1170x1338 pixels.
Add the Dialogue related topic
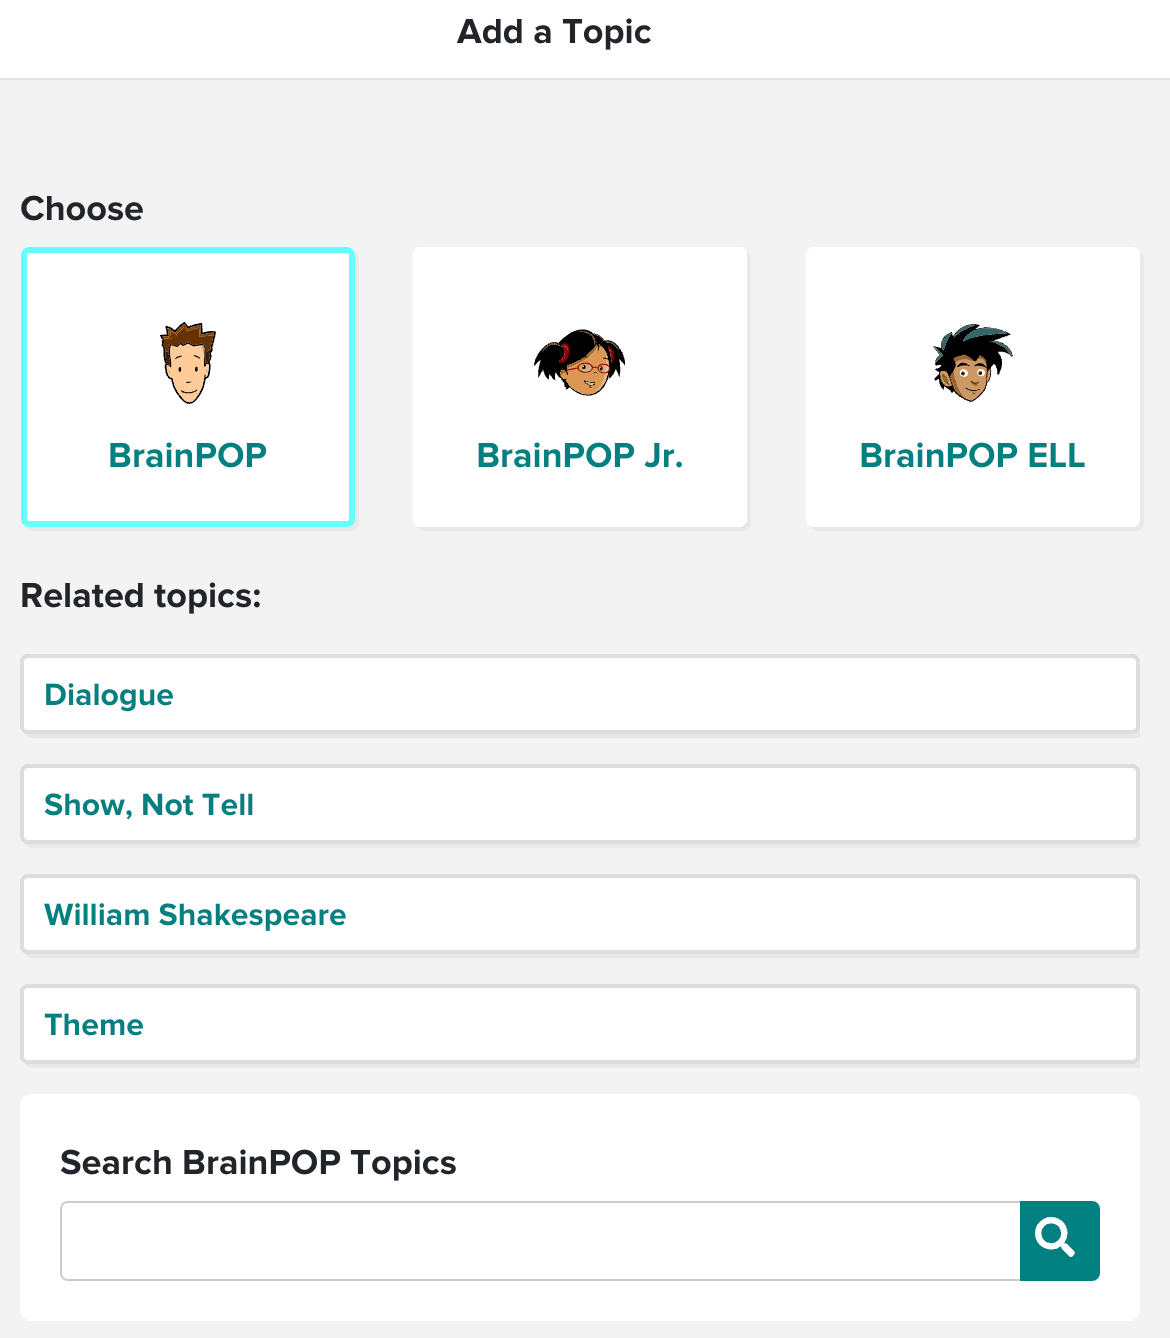580,695
